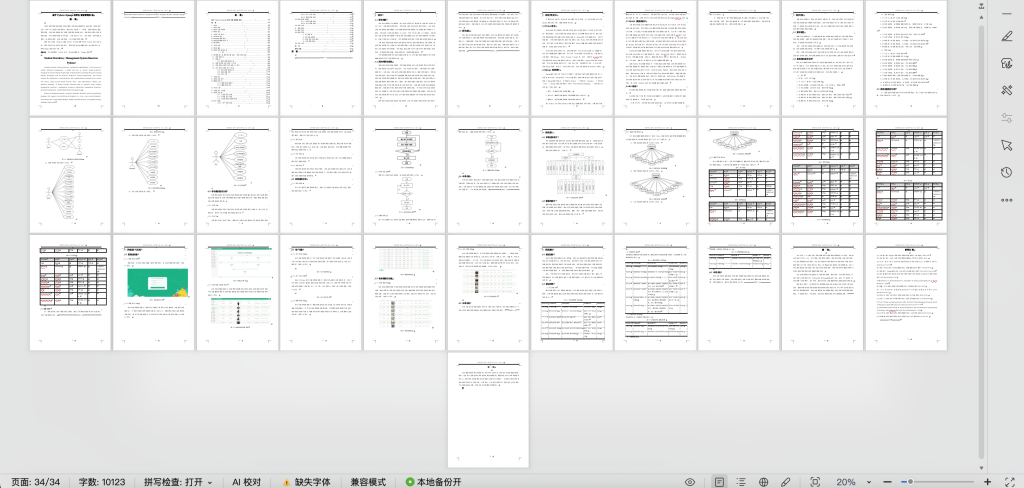Open the signature/handwriting sidebar tool

(x=1006, y=63)
